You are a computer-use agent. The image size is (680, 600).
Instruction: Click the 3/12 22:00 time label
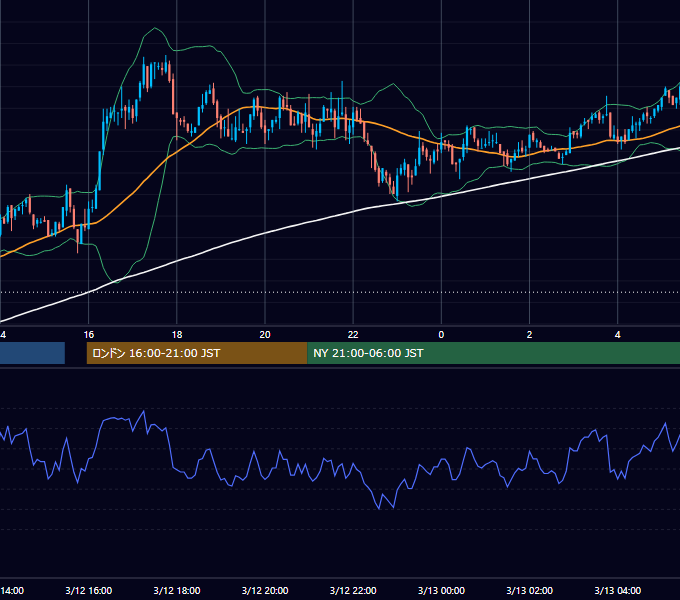click(353, 590)
